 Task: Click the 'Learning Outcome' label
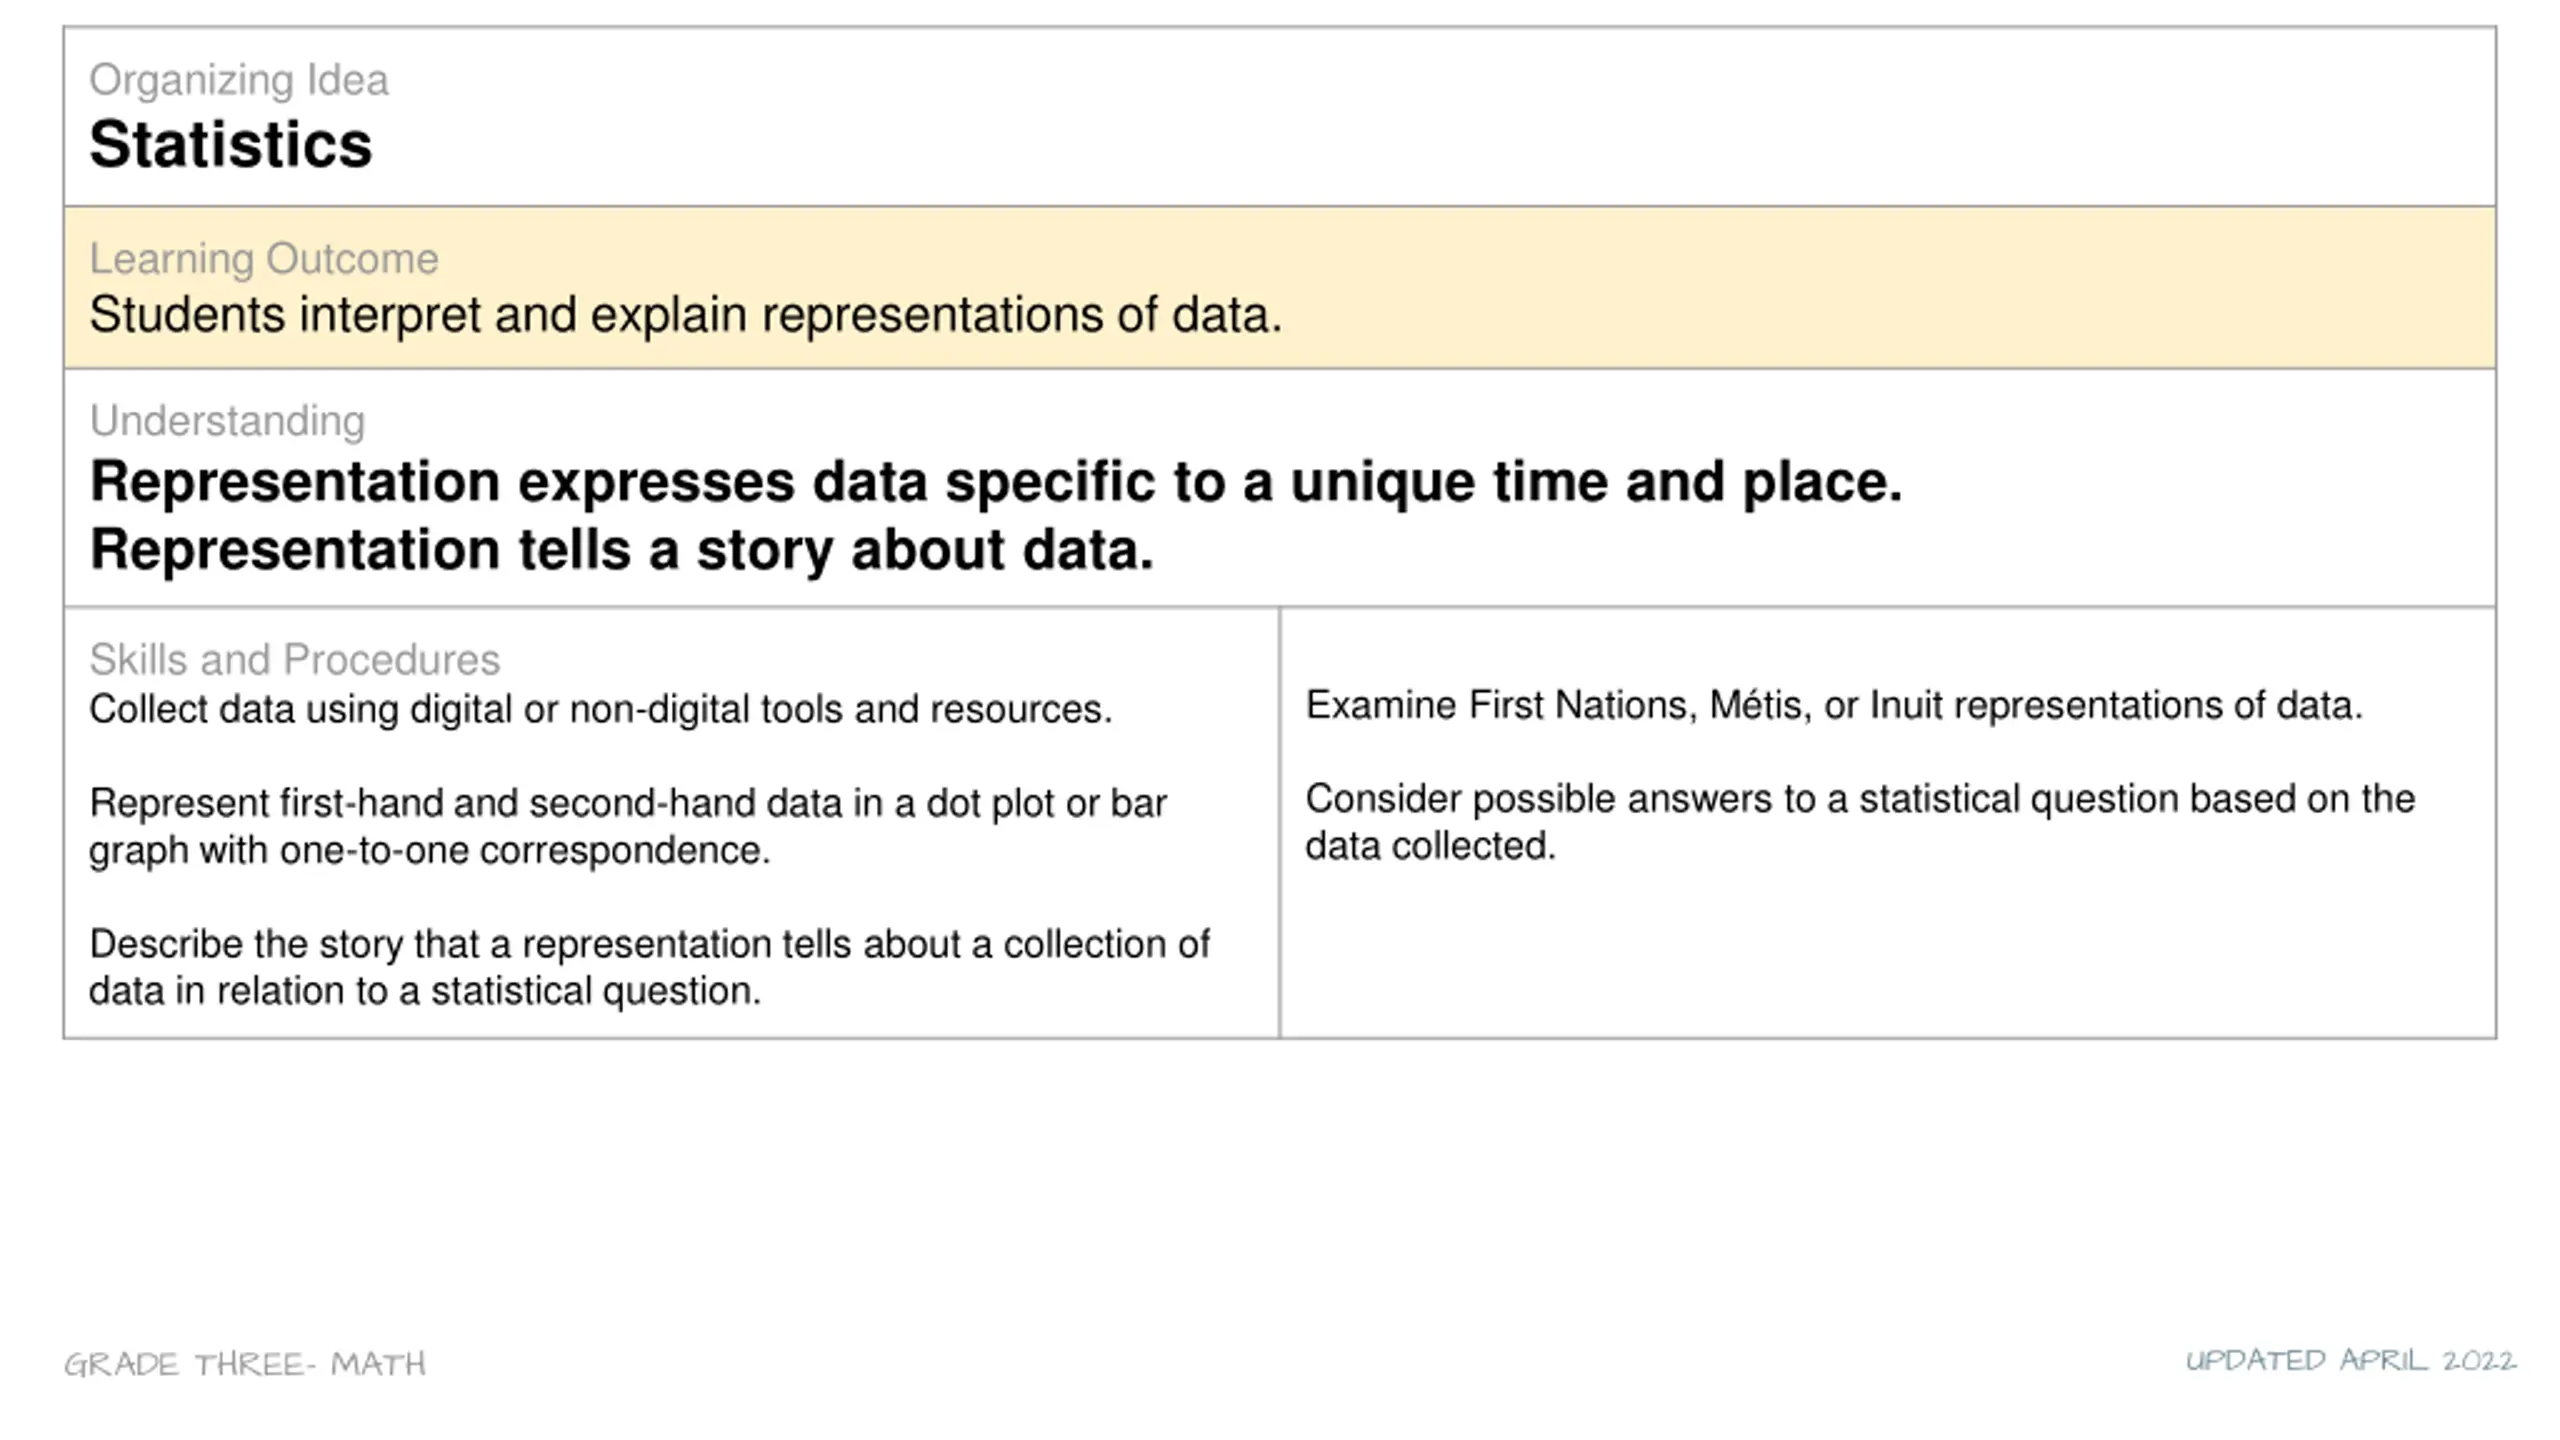pos(264,259)
